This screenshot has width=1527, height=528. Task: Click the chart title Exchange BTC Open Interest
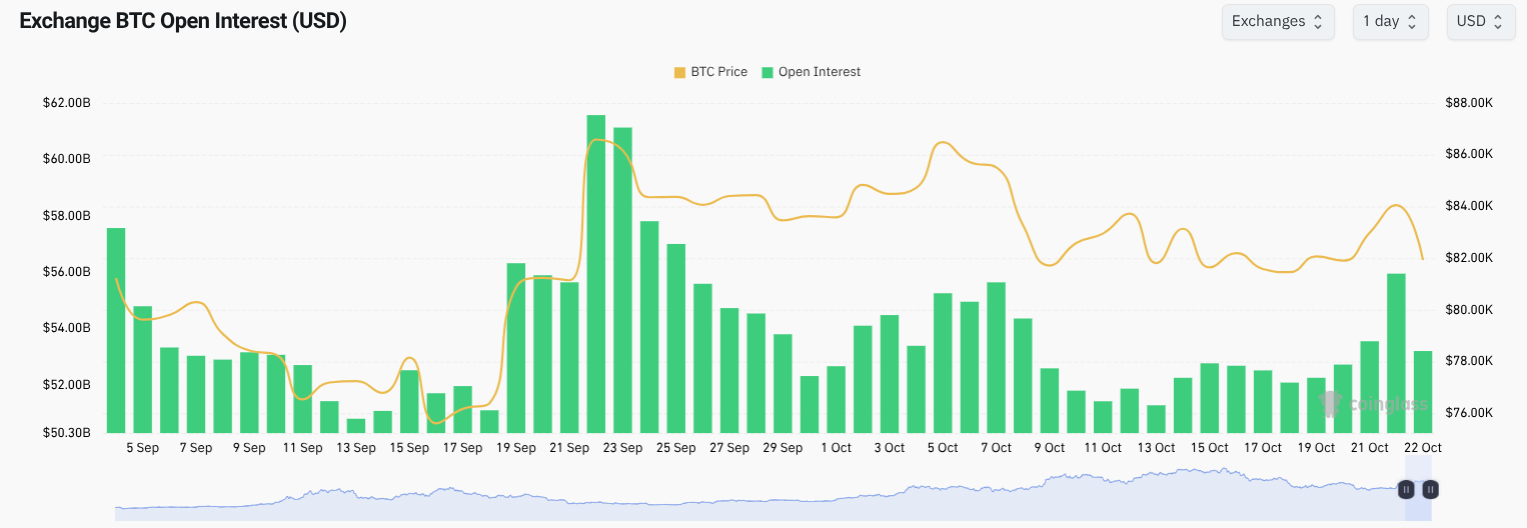183,21
